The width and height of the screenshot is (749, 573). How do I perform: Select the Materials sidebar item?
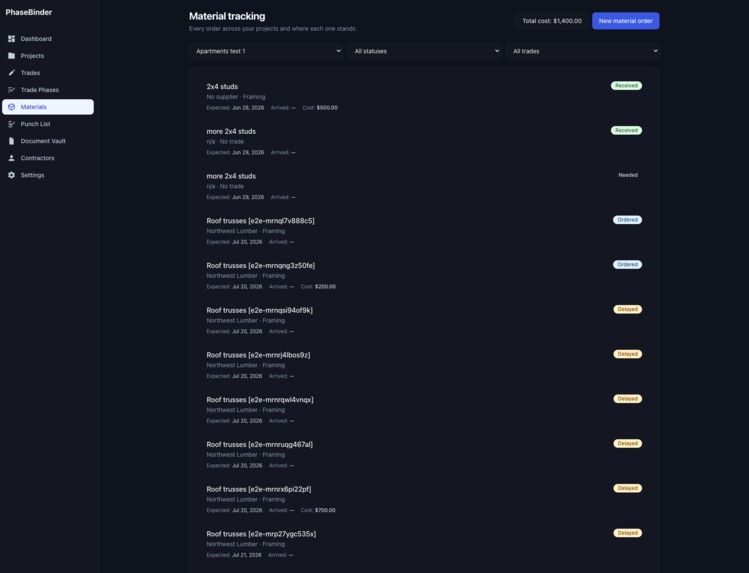pos(48,107)
